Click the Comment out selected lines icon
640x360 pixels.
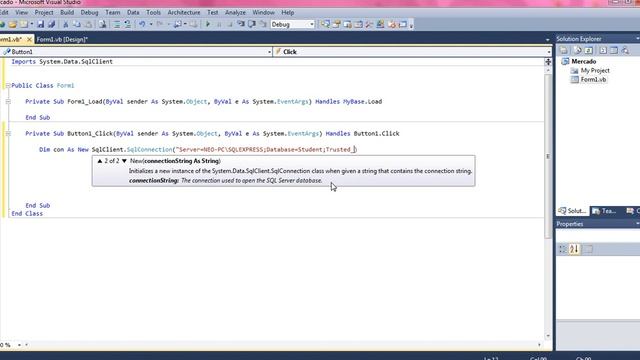tap(117, 24)
